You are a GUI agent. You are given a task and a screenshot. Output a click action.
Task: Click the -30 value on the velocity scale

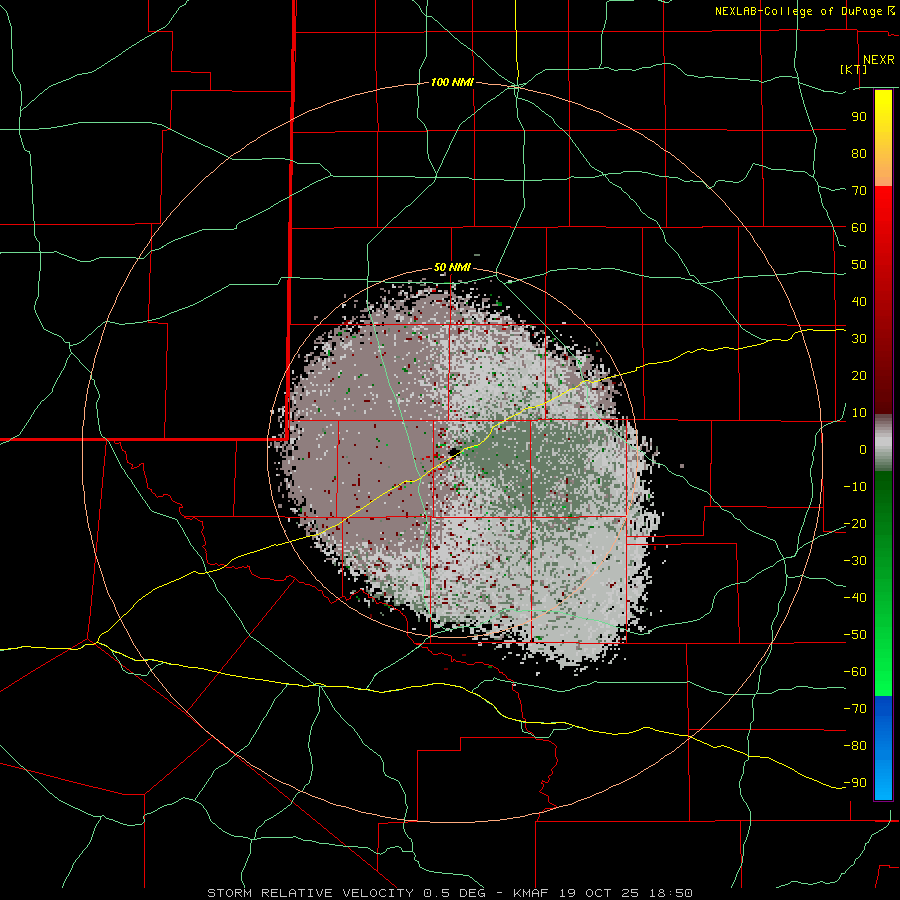pos(855,561)
